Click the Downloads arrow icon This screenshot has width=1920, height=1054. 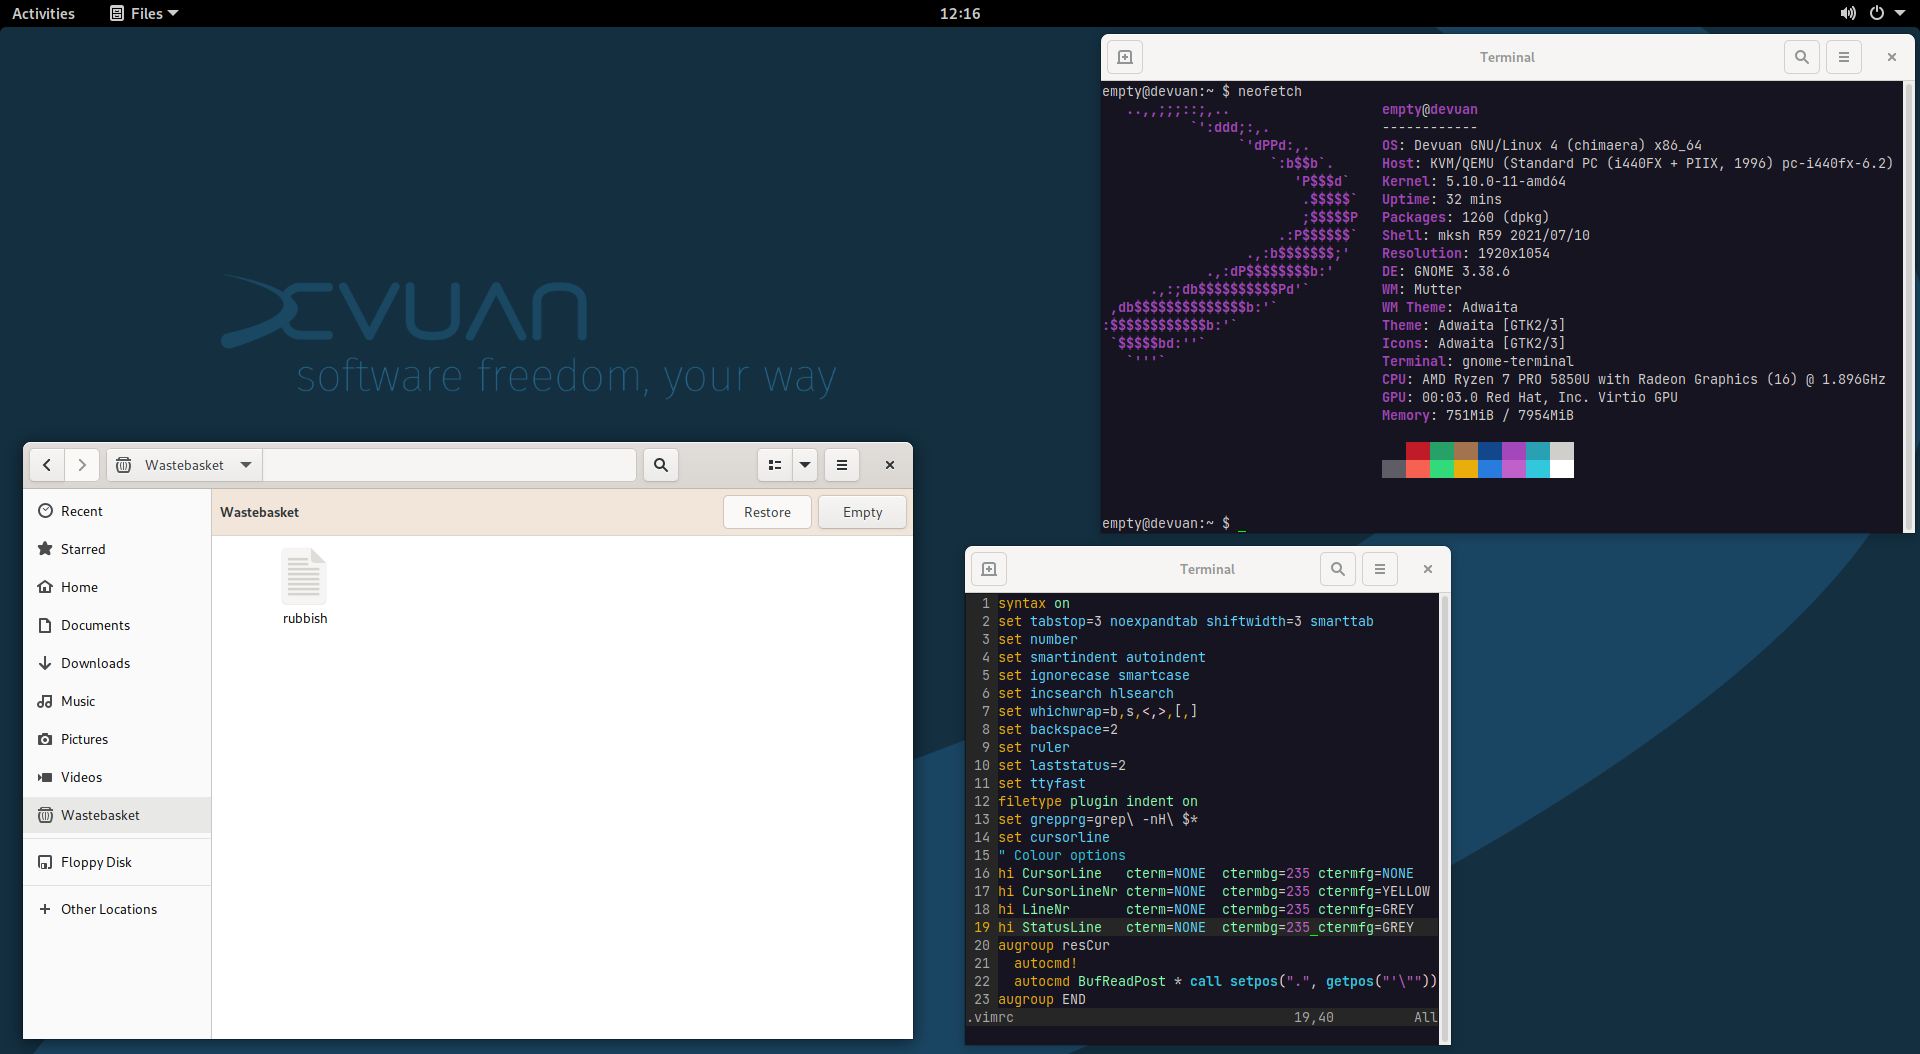click(x=45, y=663)
